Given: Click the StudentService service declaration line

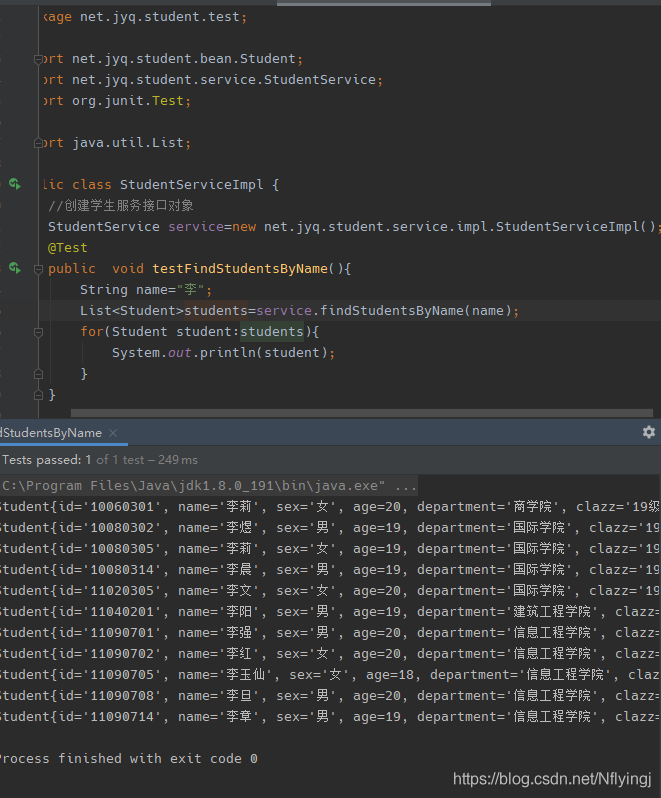Looking at the screenshot, I should pos(354,226).
